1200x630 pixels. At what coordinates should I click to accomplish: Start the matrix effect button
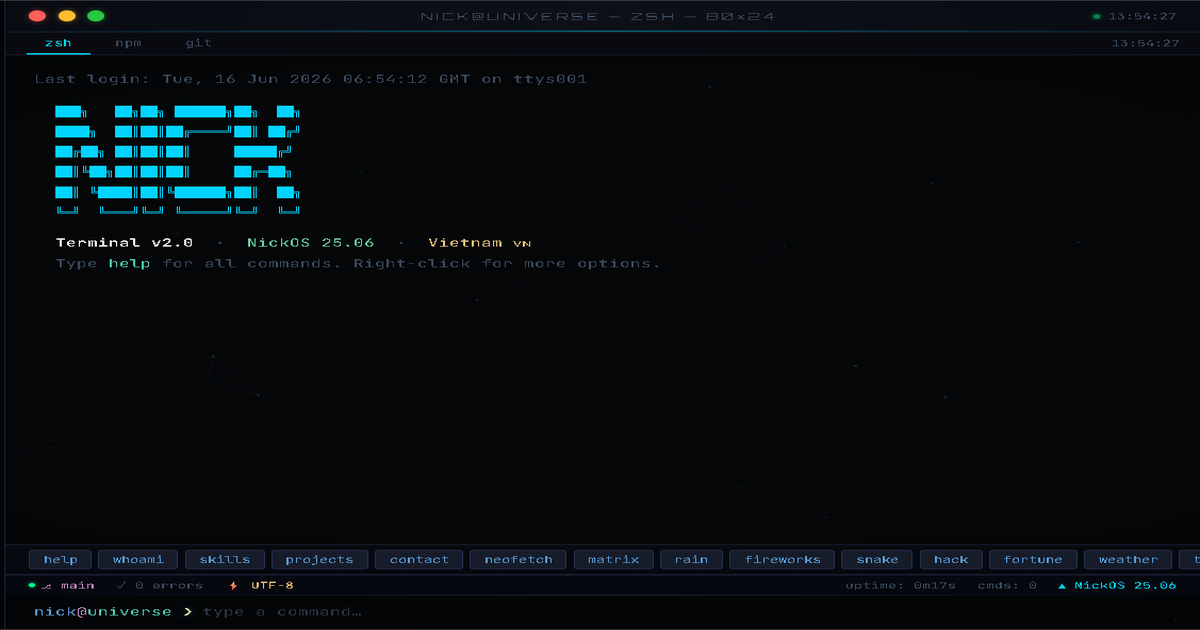point(613,560)
